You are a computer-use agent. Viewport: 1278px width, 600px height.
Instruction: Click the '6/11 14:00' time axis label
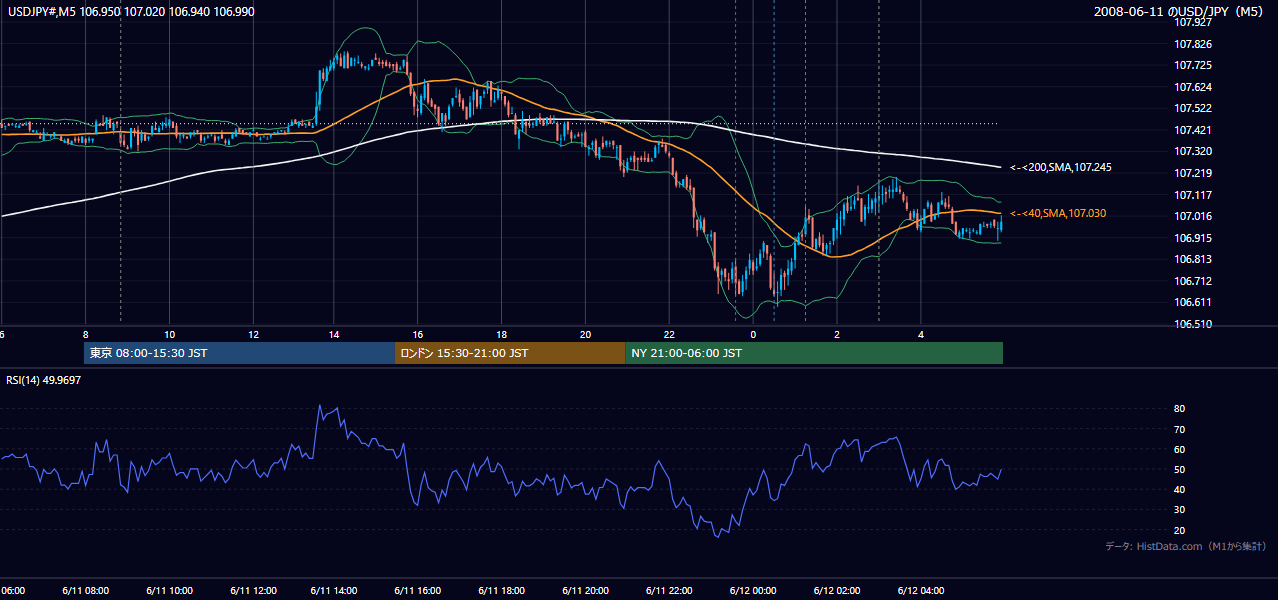tap(336, 591)
